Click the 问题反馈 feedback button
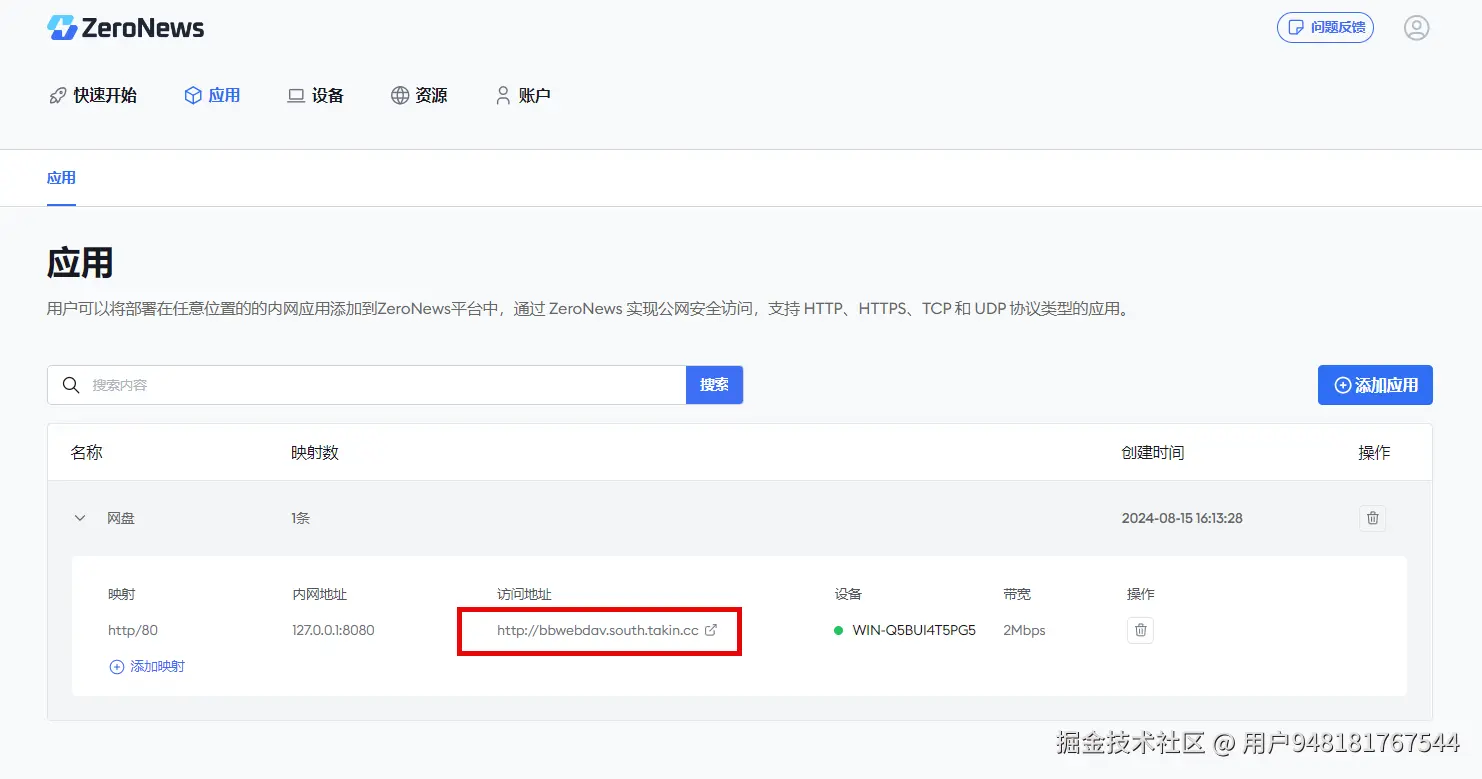The image size is (1482, 779). pos(1325,28)
